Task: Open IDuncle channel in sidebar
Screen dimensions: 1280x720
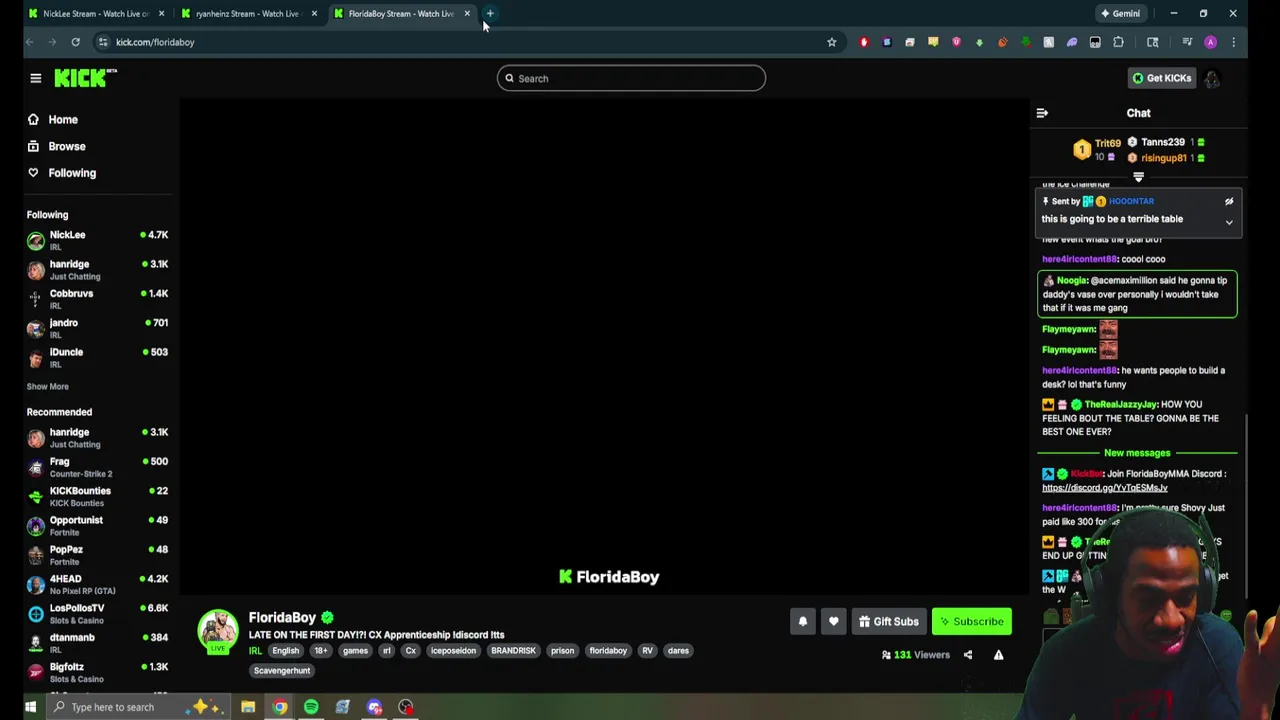Action: tap(98, 357)
